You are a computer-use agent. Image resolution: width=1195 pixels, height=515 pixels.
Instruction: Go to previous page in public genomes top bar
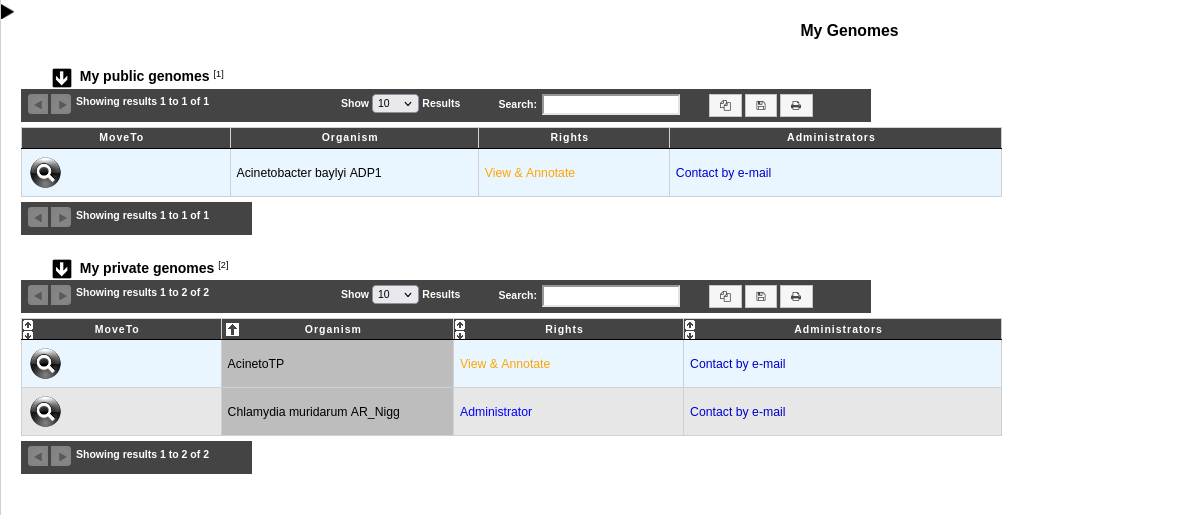pos(38,104)
